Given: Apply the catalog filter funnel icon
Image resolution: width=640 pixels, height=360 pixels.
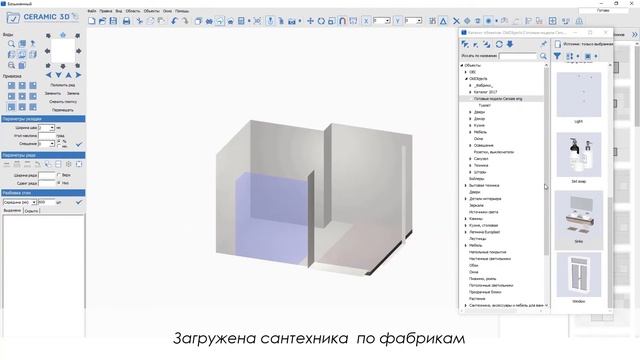Looking at the screenshot, I should 557,56.
